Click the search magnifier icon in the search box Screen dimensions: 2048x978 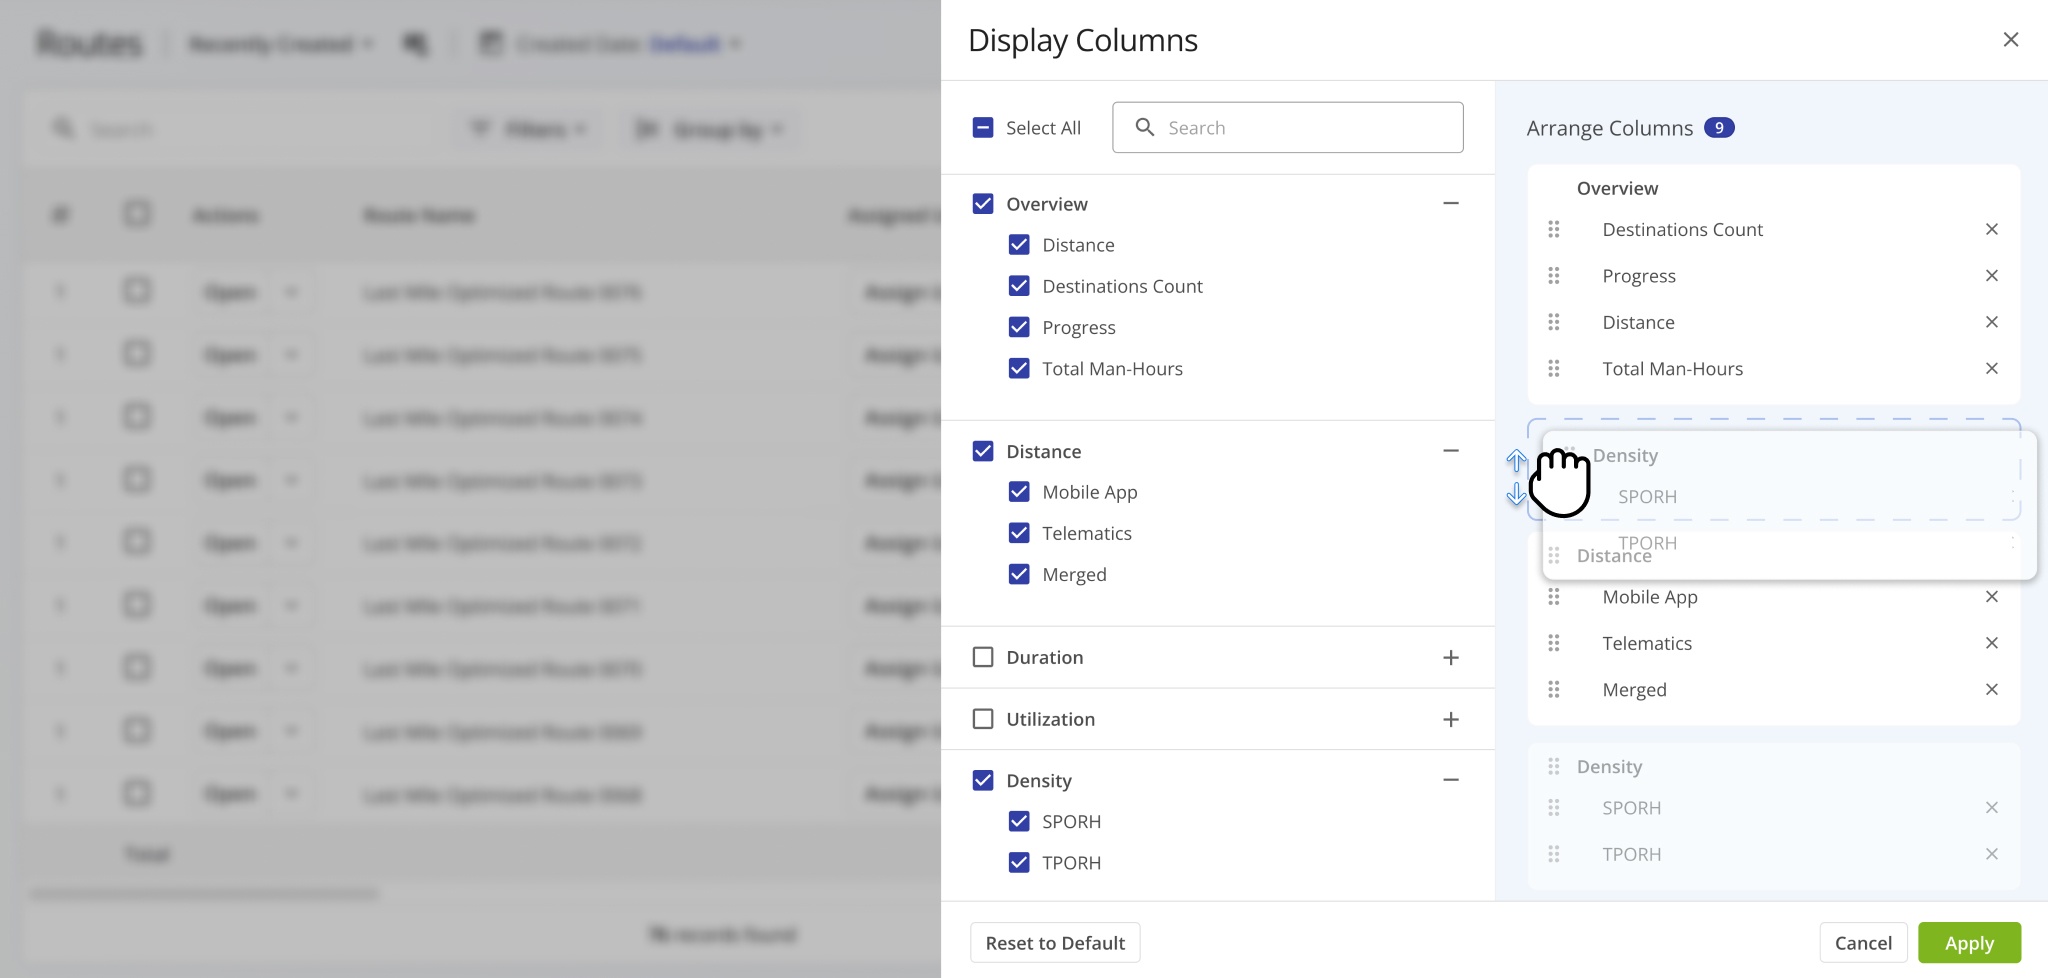(1146, 127)
